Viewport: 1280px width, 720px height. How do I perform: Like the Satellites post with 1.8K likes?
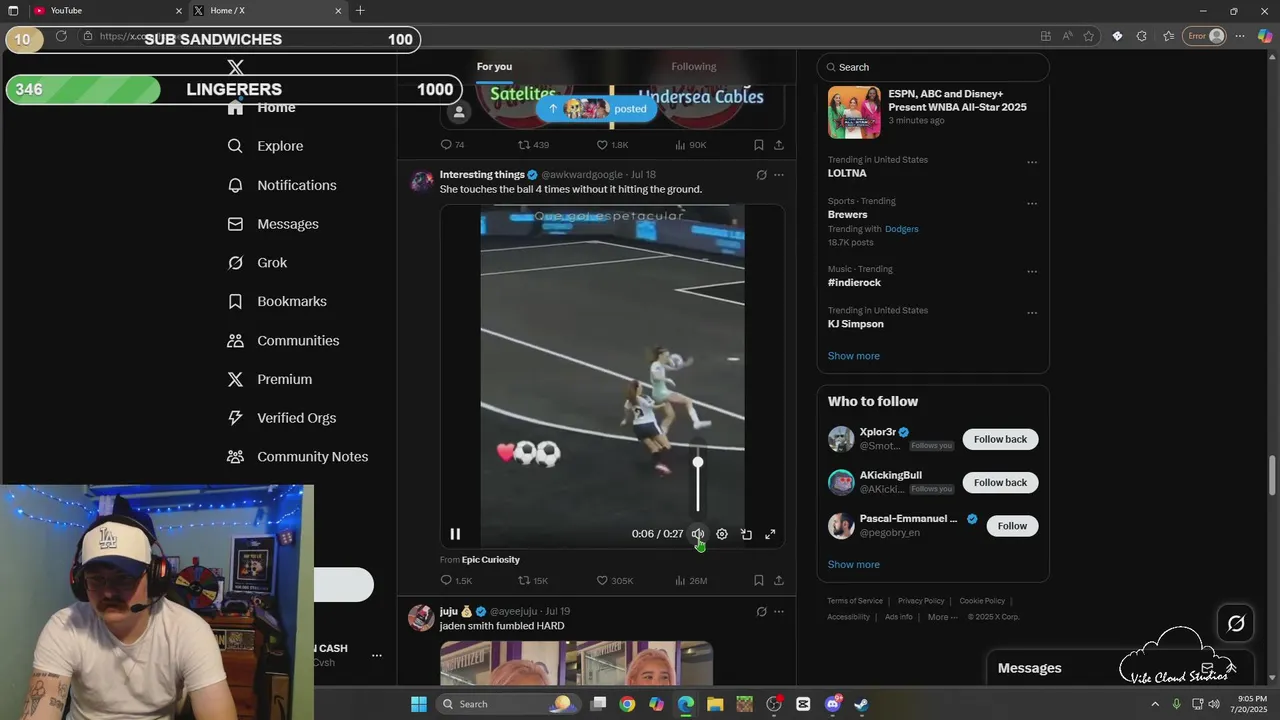[612, 145]
